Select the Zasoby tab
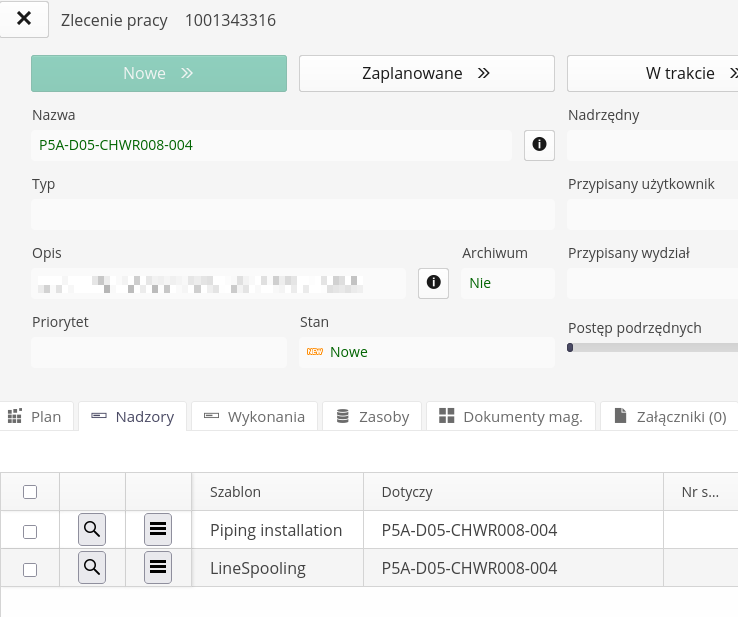This screenshot has height=617, width=738. (x=372, y=417)
